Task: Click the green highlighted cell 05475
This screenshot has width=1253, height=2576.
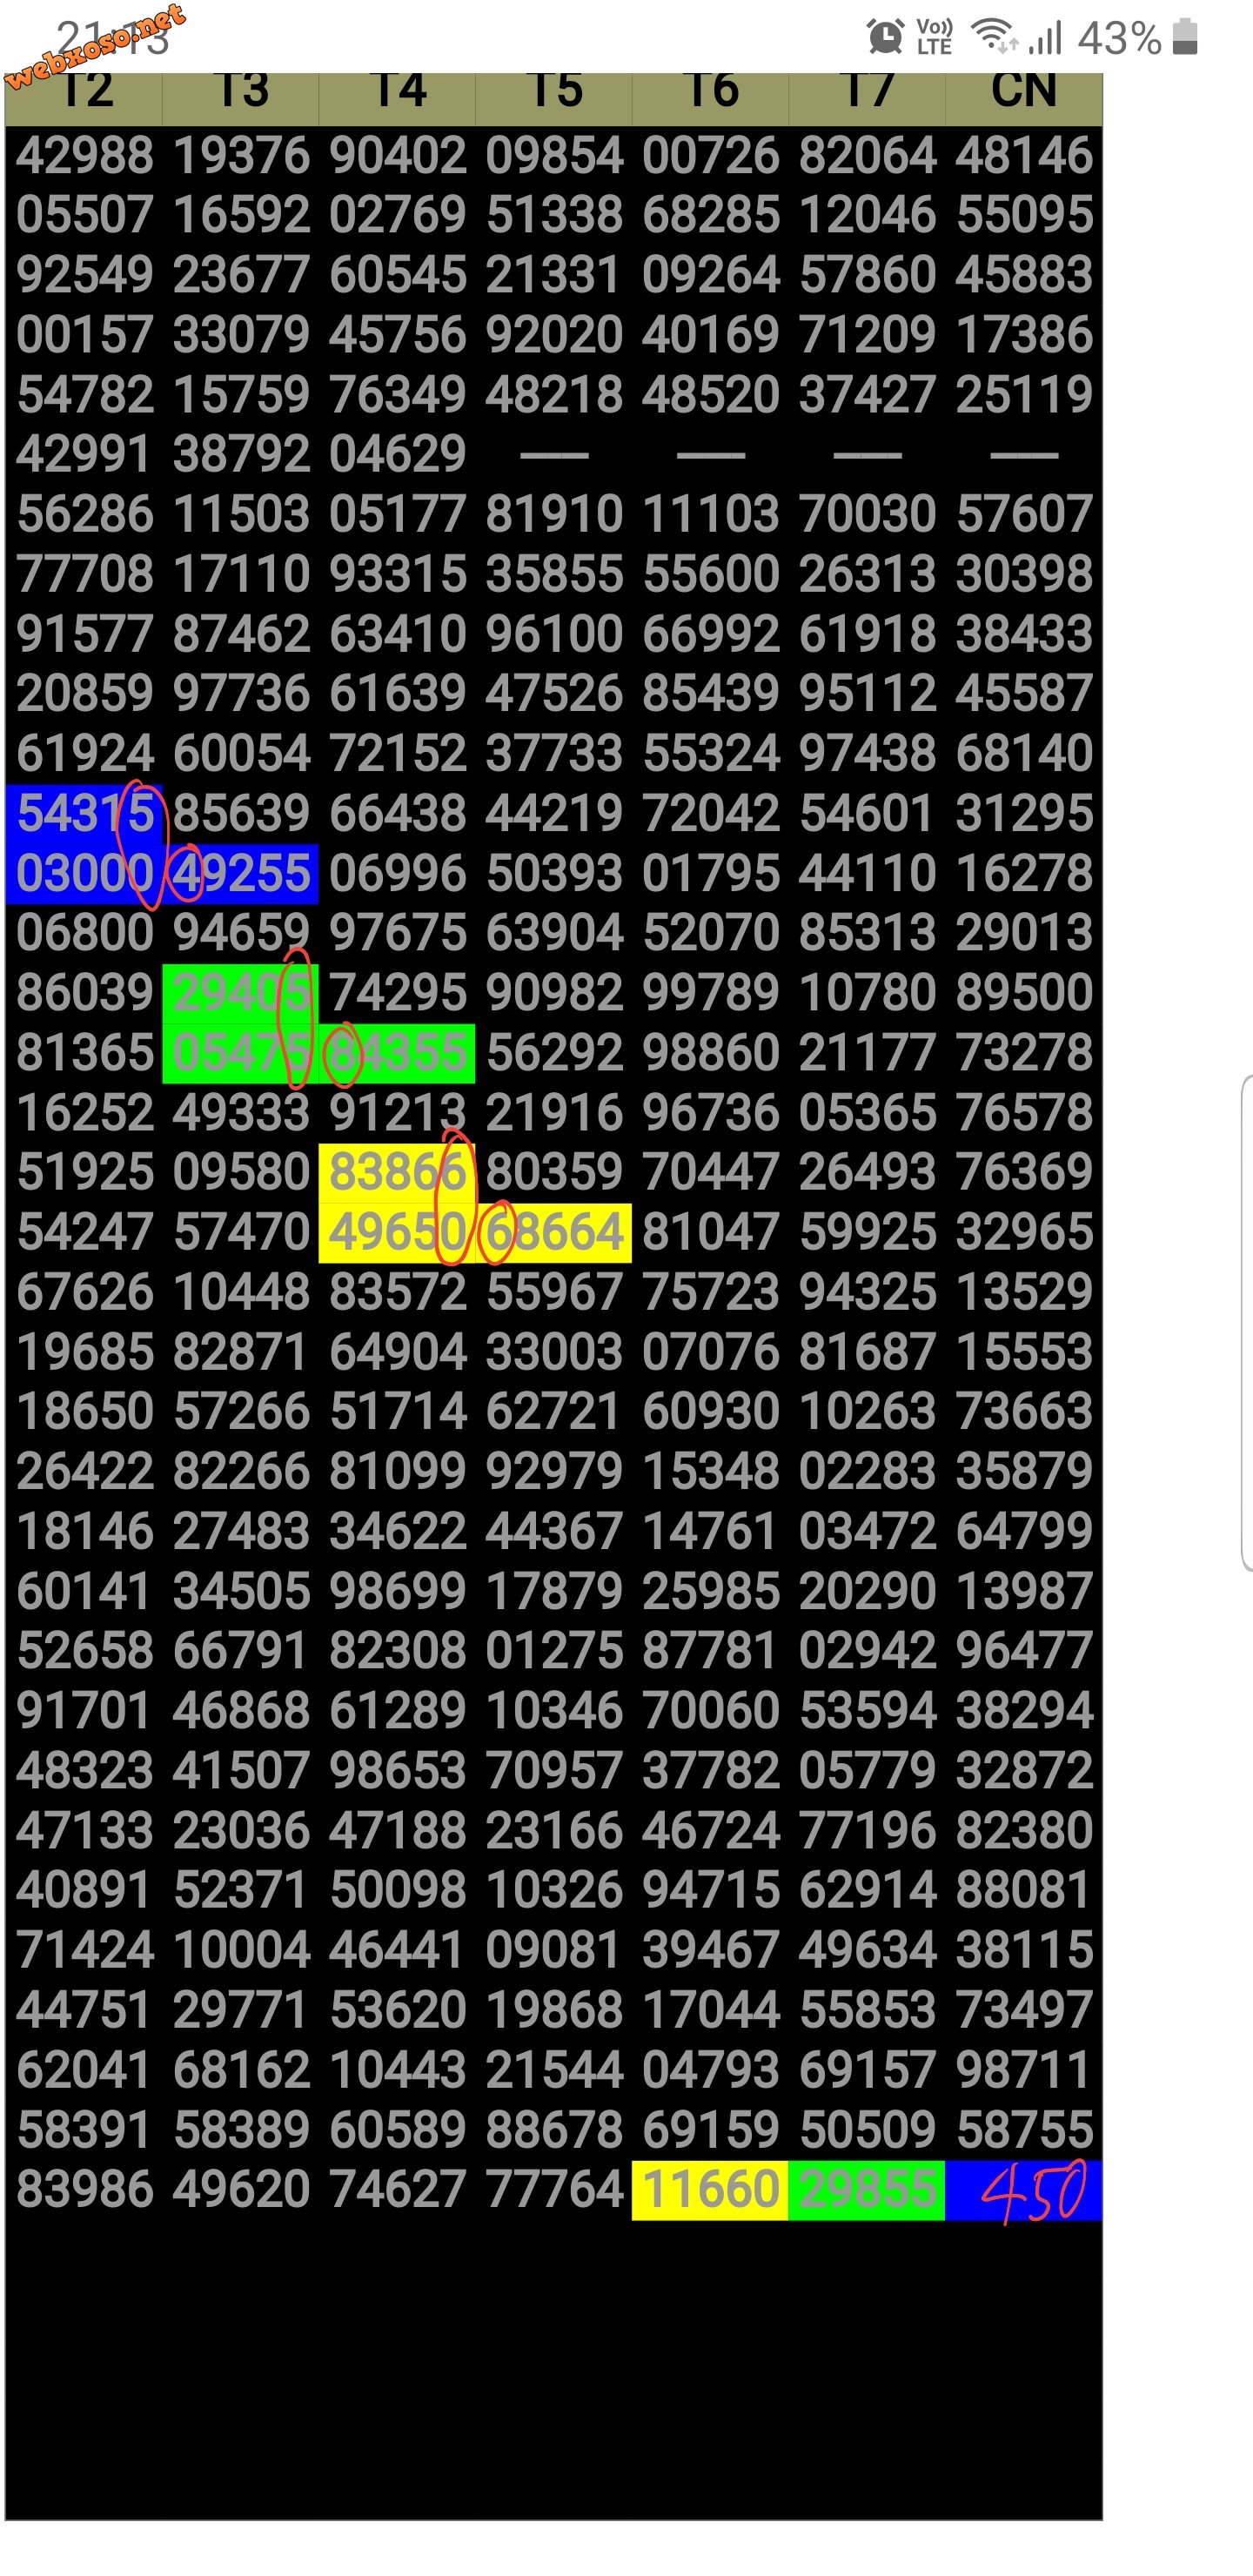Action: (x=241, y=1053)
